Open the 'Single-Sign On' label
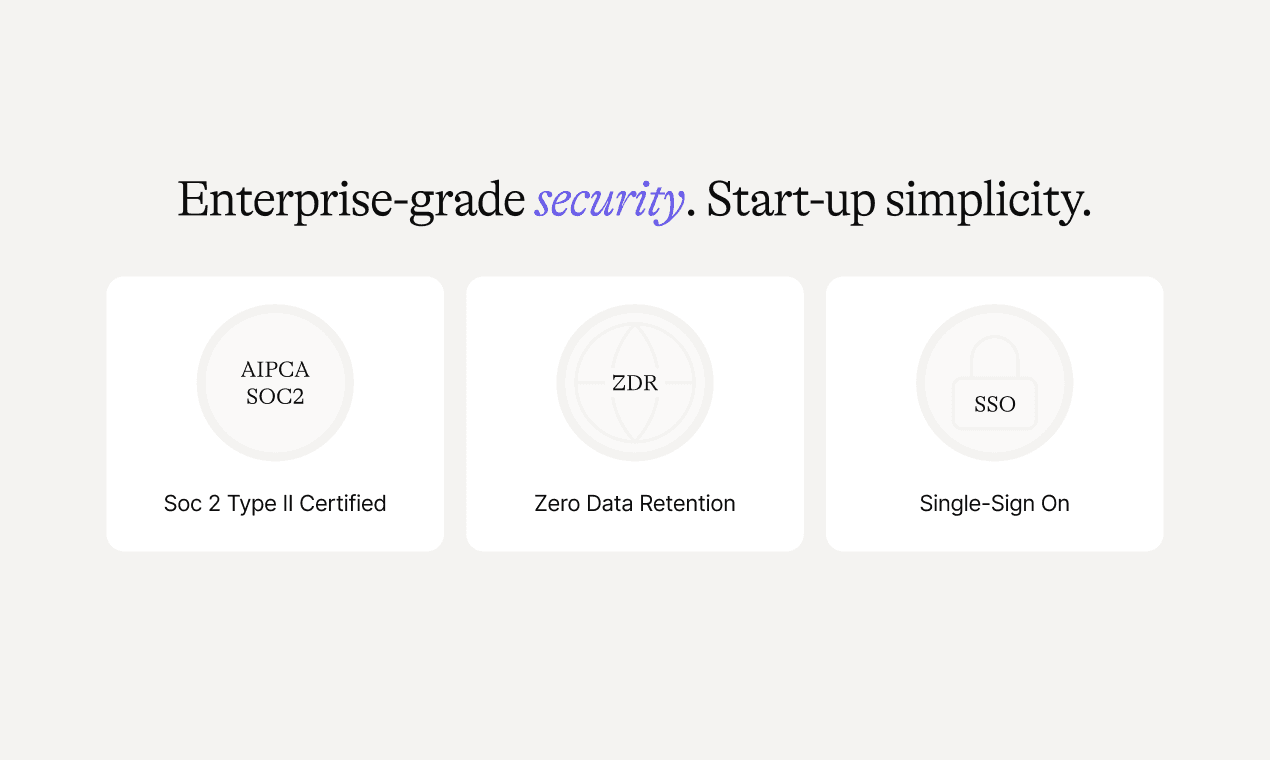Viewport: 1270px width, 760px height. [x=995, y=504]
